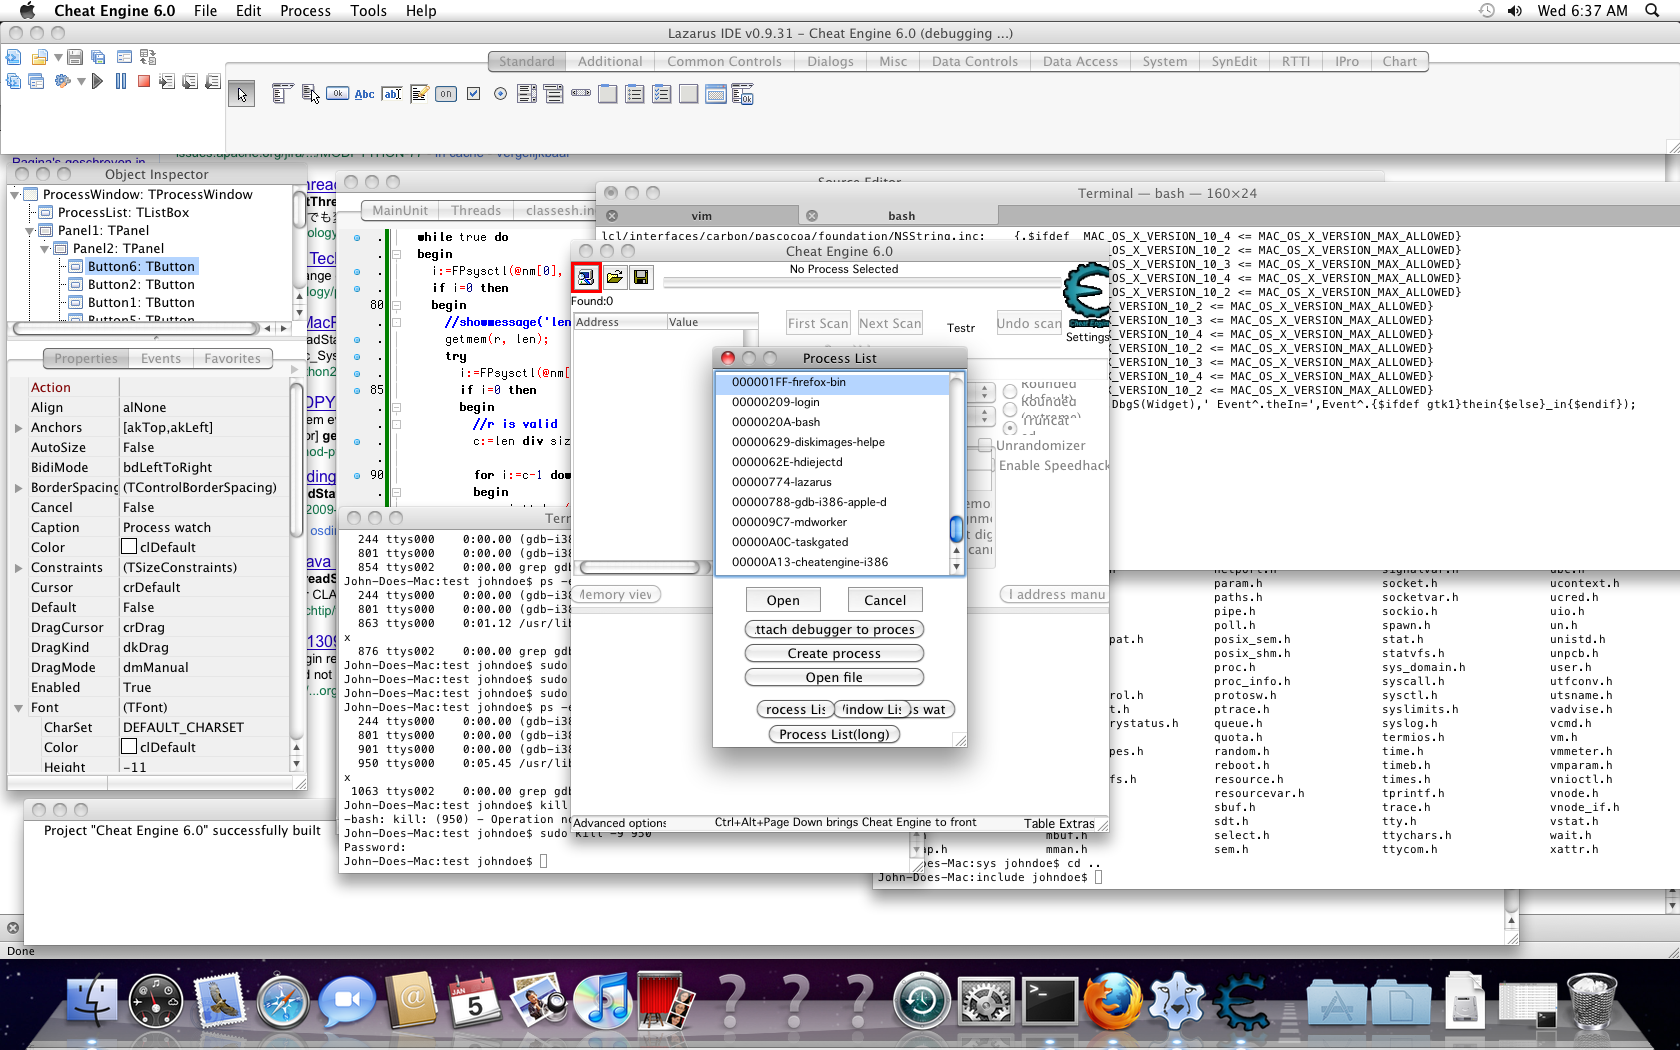This screenshot has height=1050, width=1680.
Task: Click the Caption value 'Process watch' field
Action: pos(203,527)
